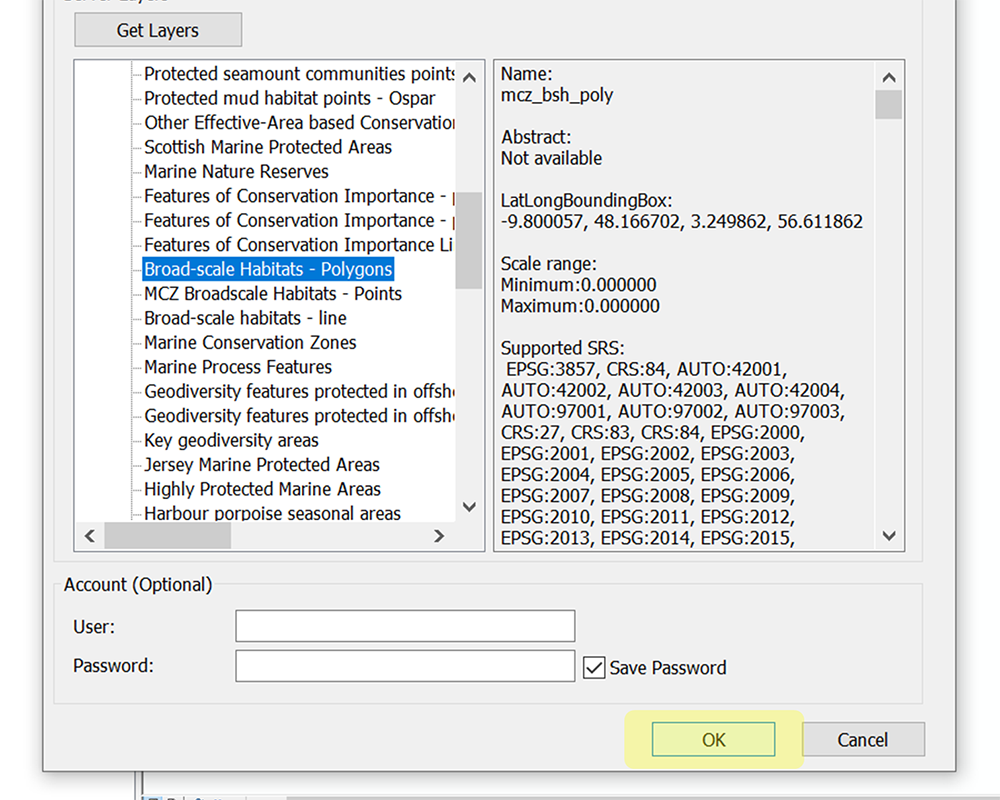Click the layer list down scroll arrow

[469, 507]
